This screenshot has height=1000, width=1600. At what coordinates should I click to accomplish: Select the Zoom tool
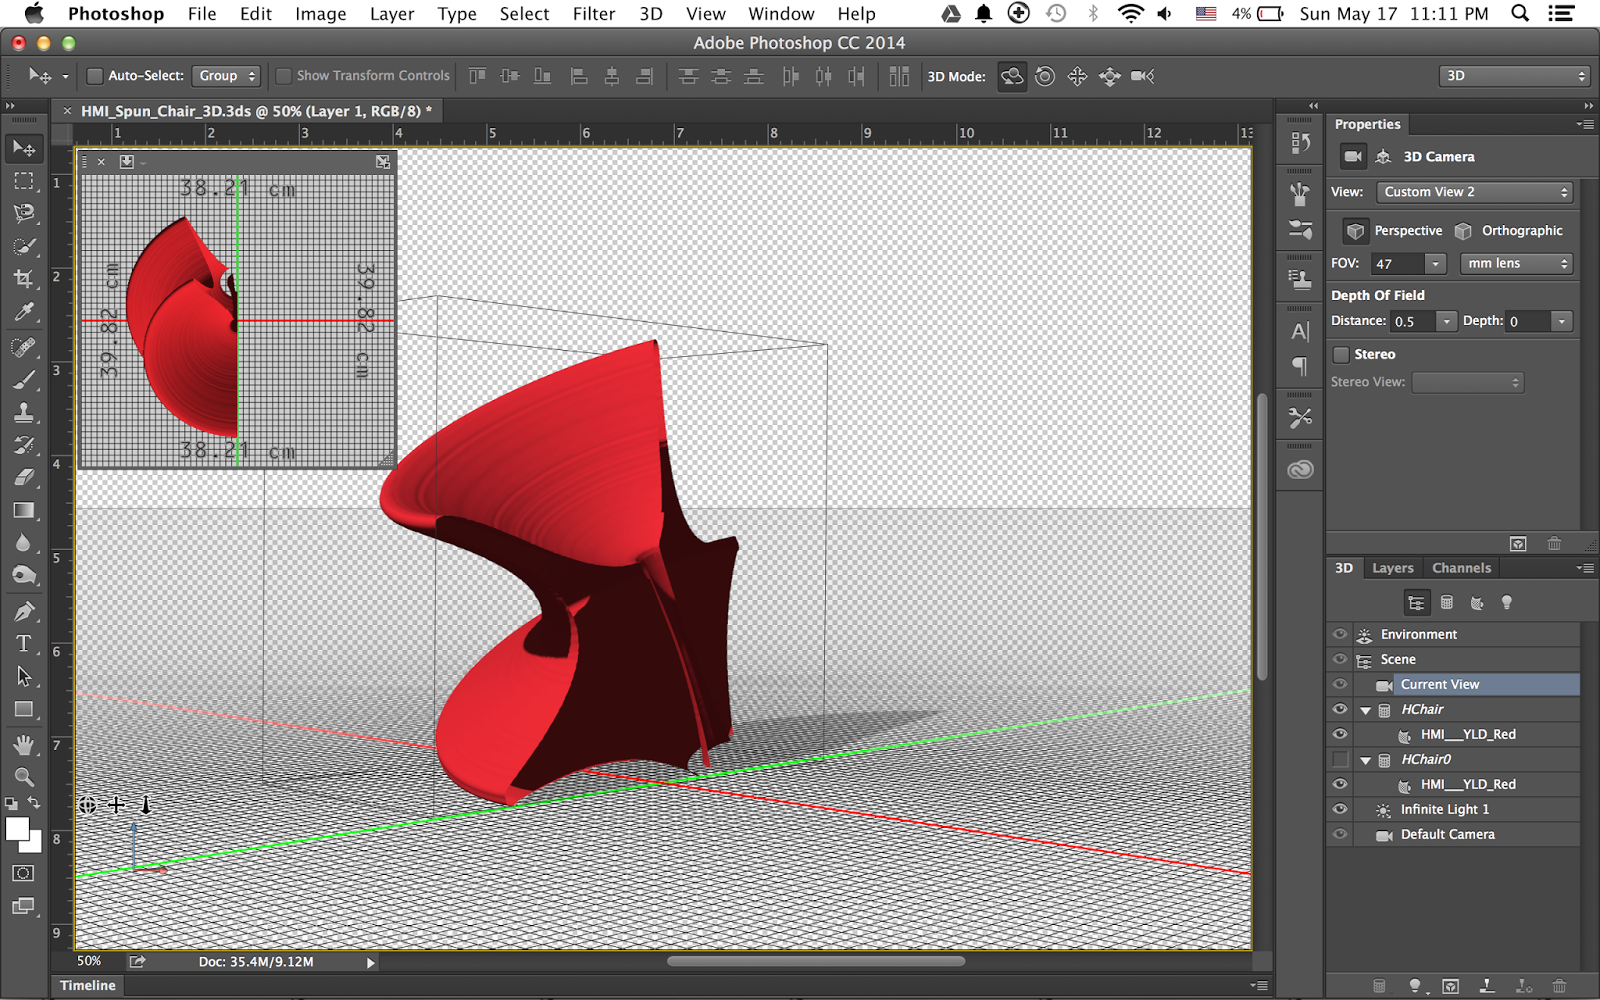(24, 777)
